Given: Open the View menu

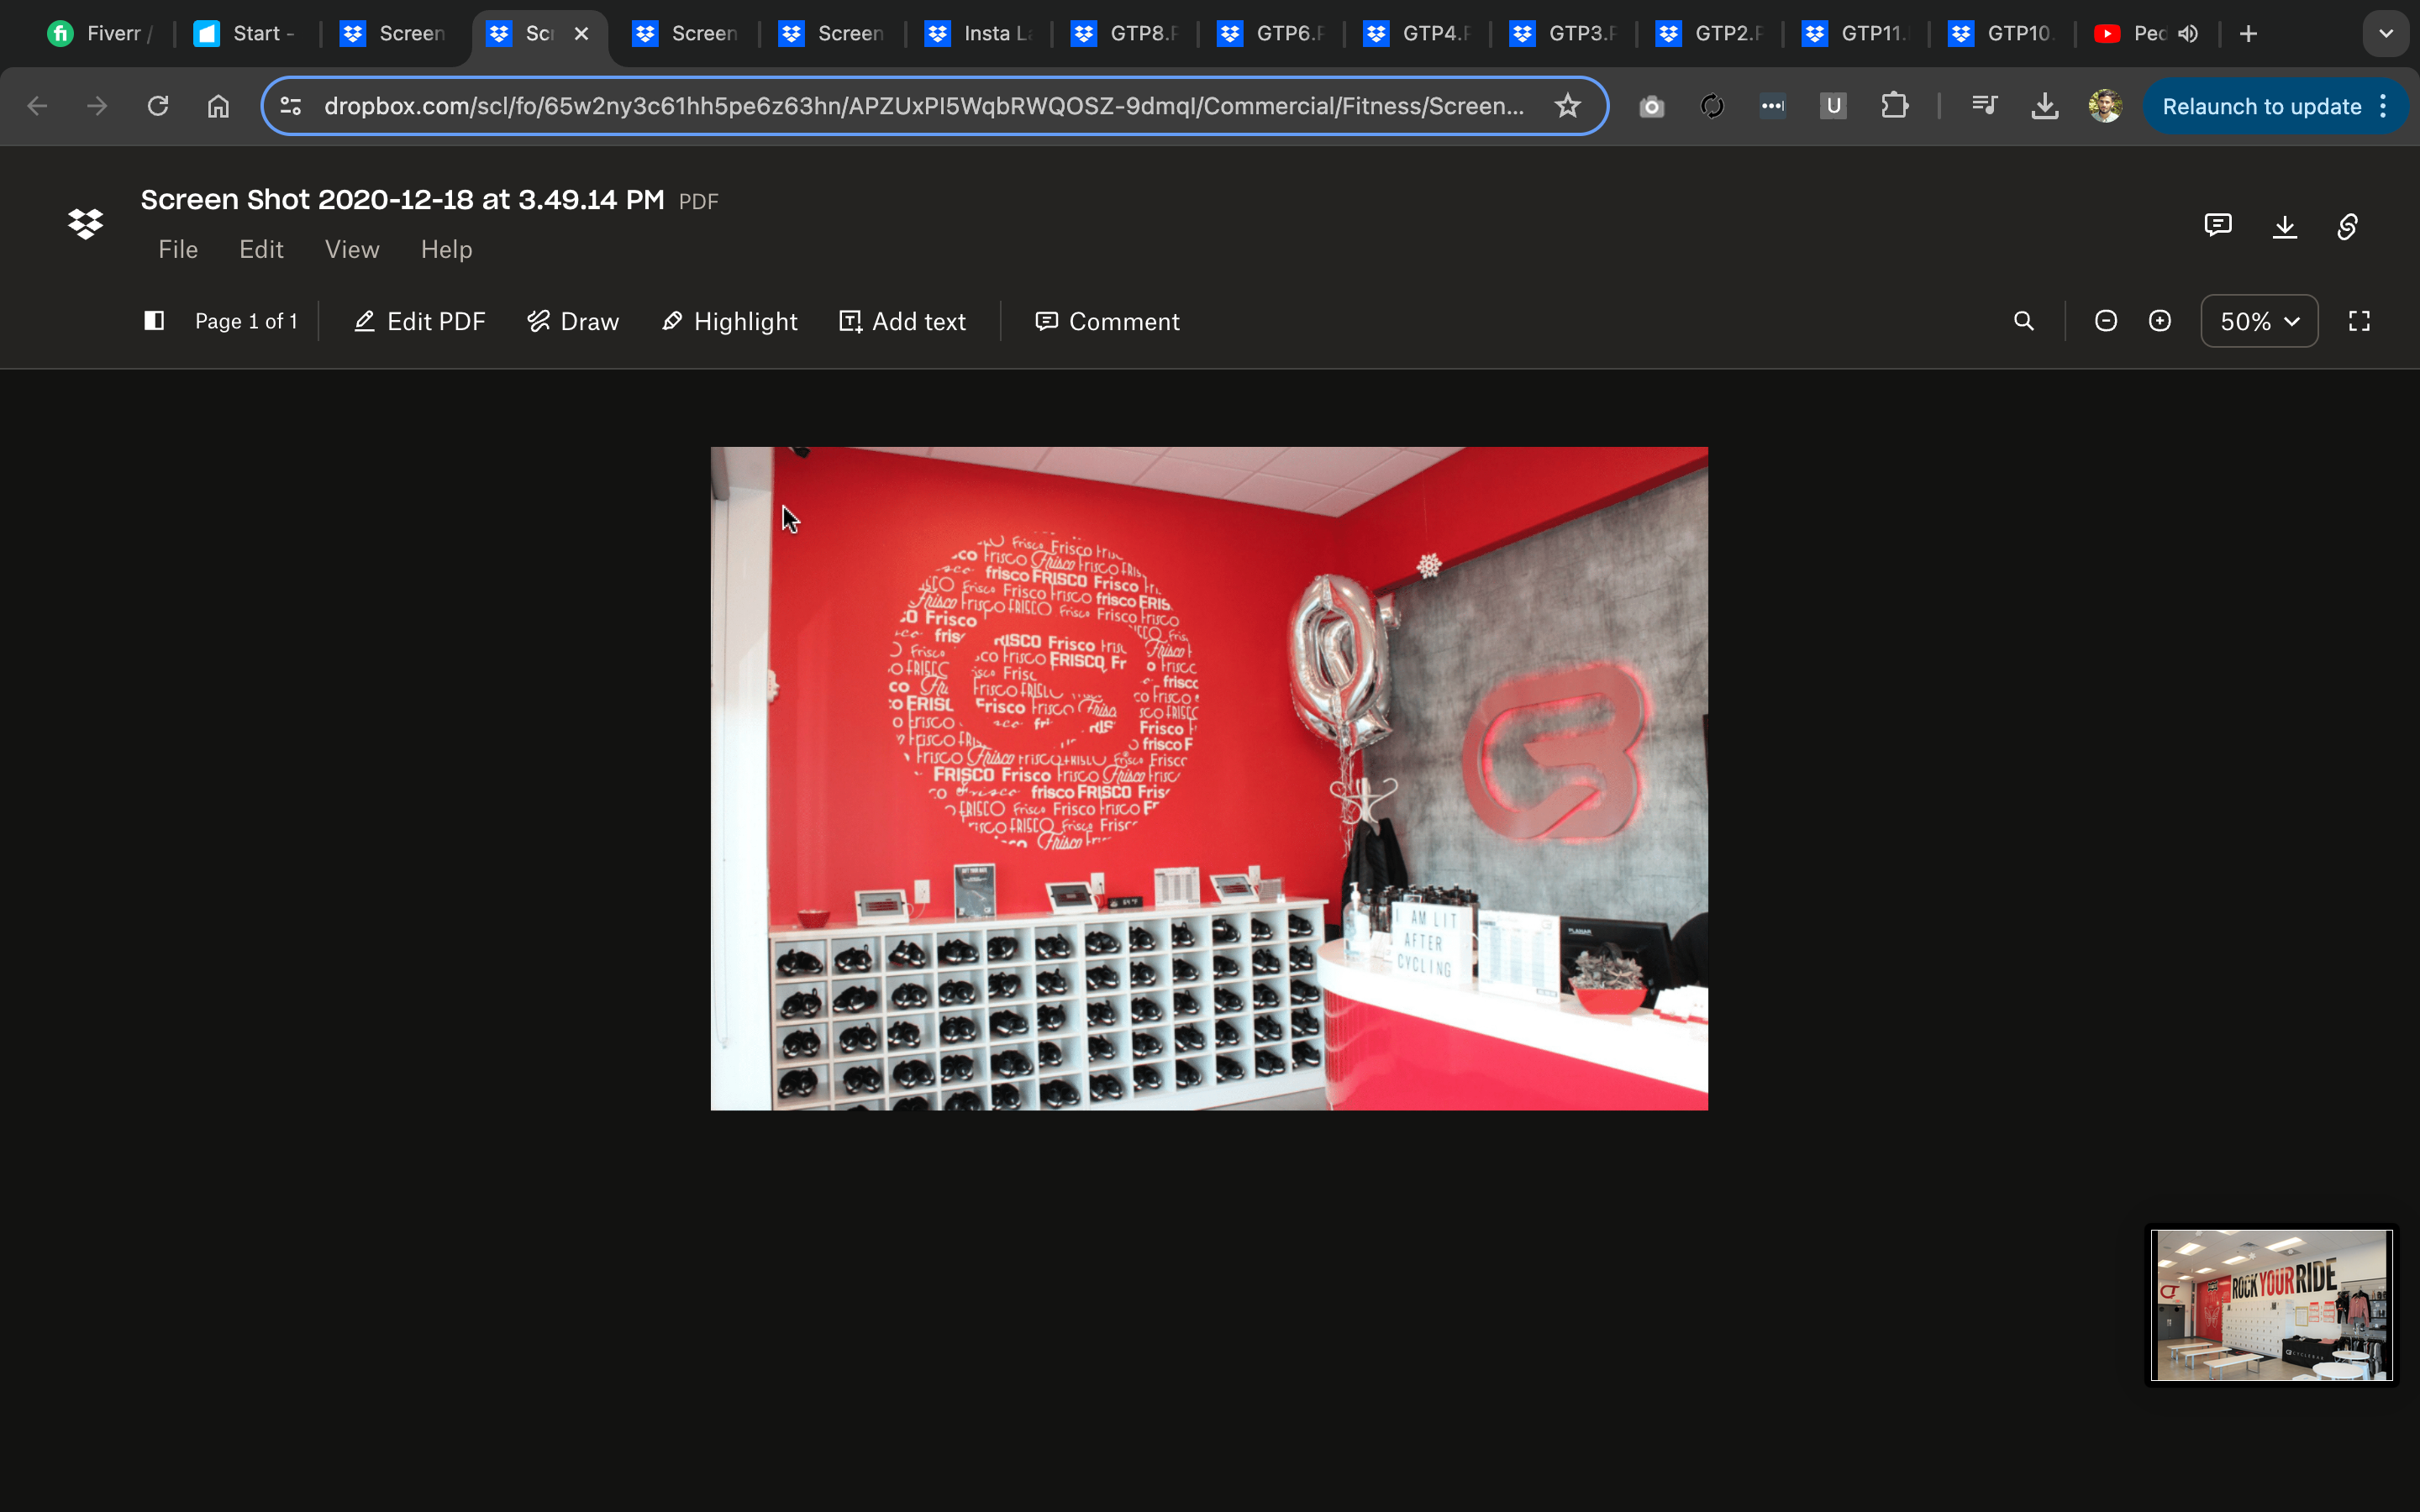Looking at the screenshot, I should 352,249.
